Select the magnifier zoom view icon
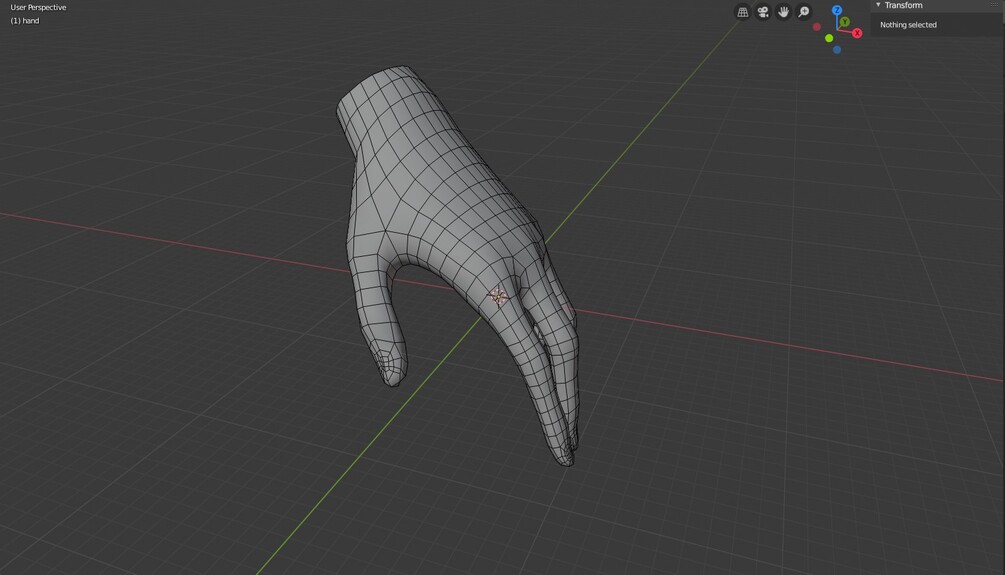This screenshot has width=1005, height=575. pos(804,12)
